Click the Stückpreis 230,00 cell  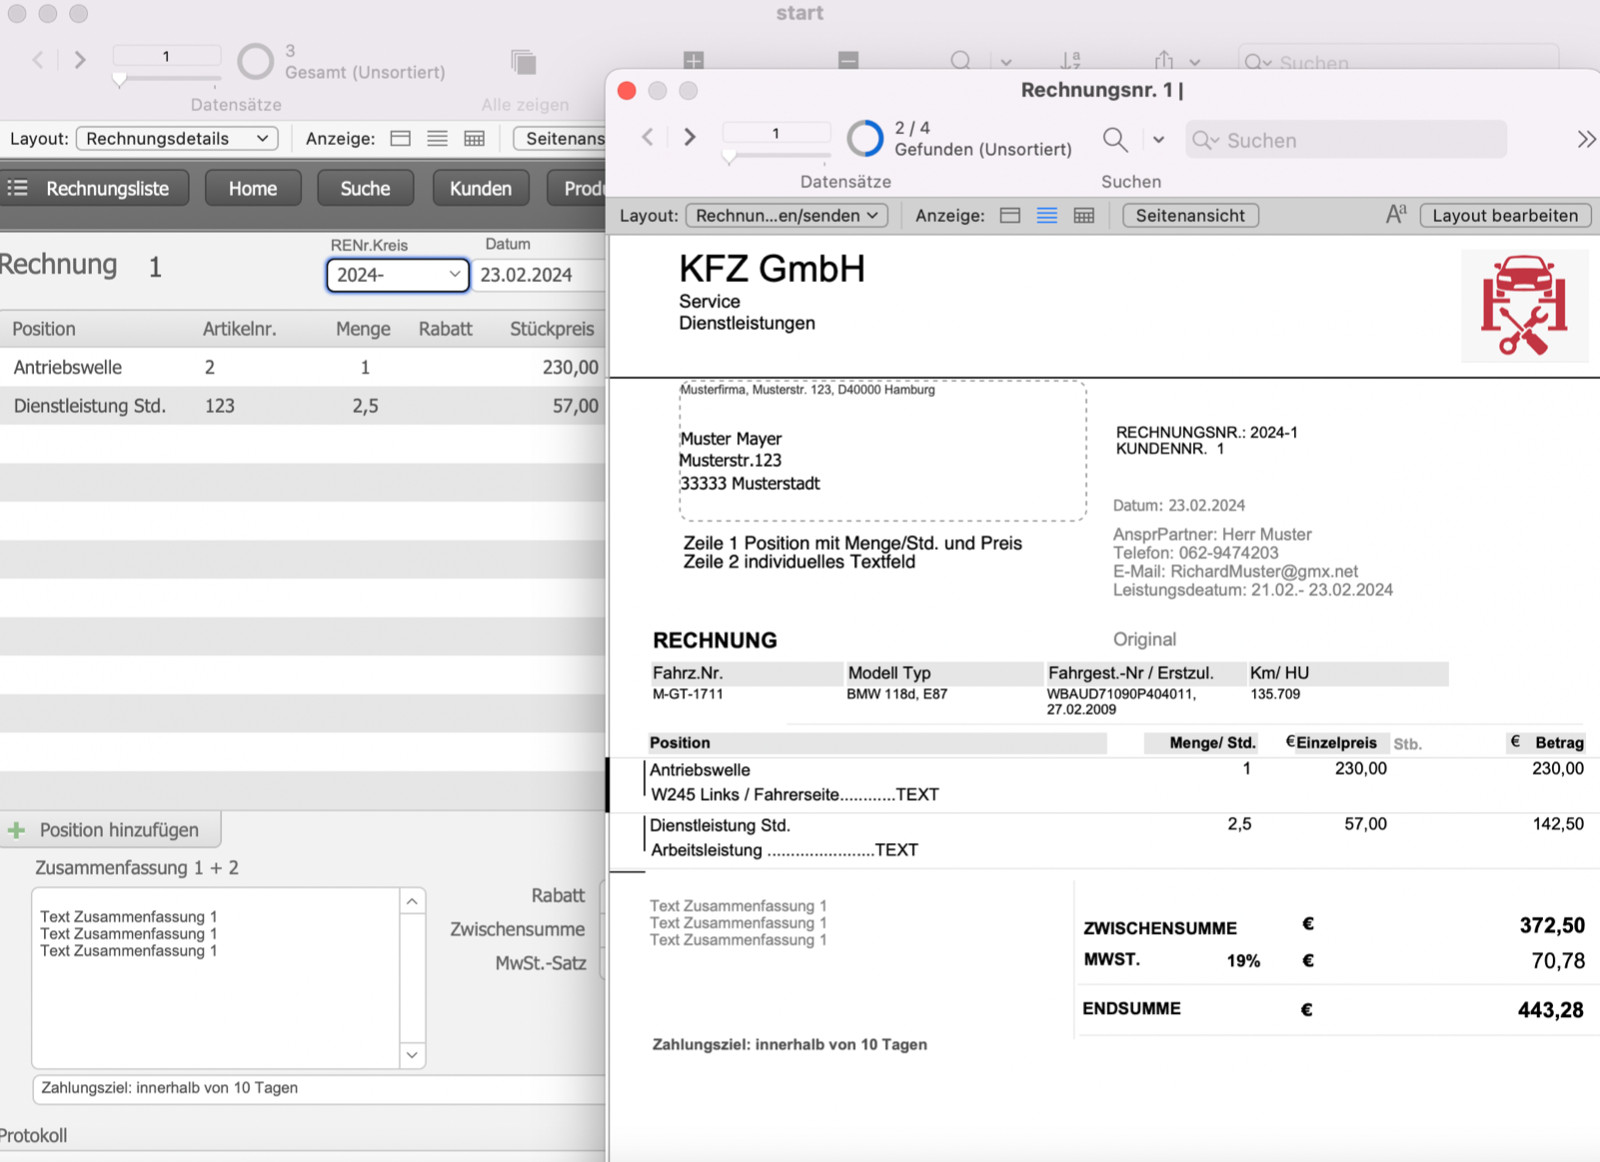pos(570,367)
